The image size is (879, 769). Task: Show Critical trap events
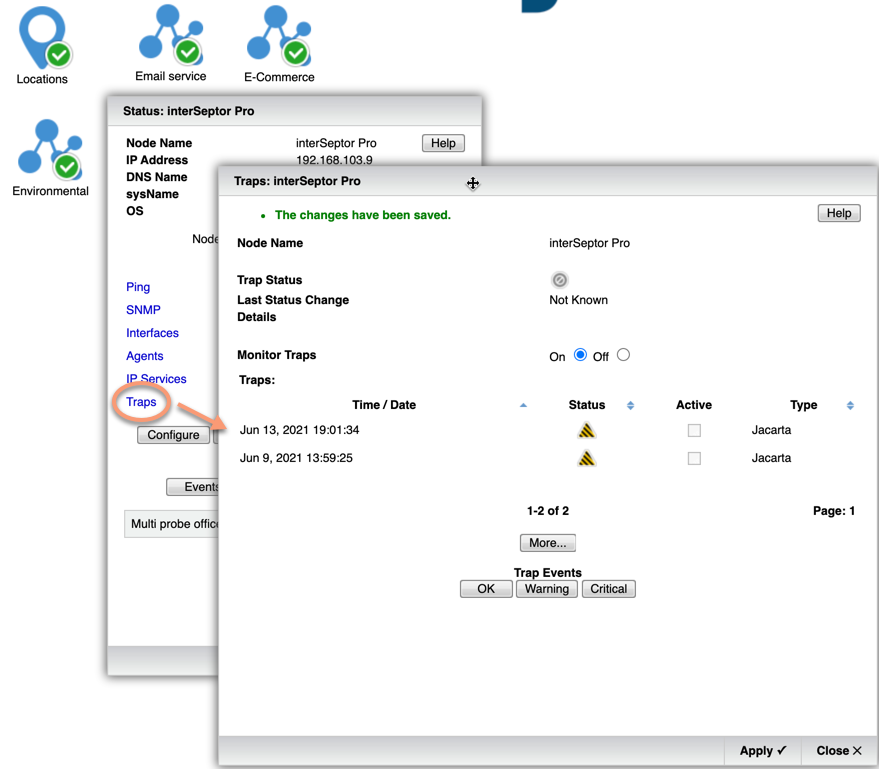pyautogui.click(x=608, y=589)
